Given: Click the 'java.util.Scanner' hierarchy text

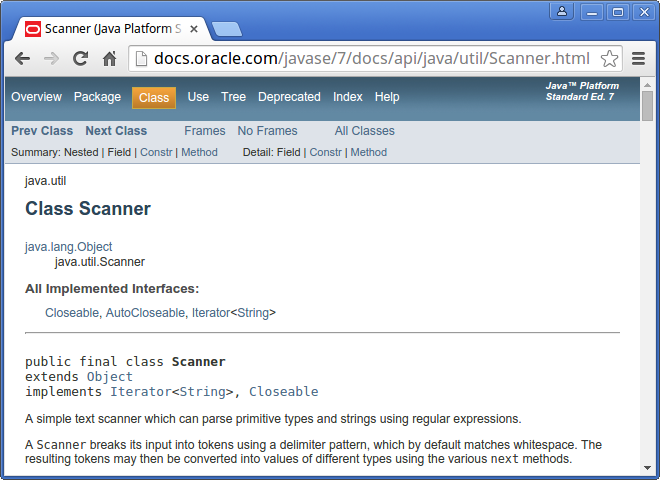Looking at the screenshot, I should [100, 262].
